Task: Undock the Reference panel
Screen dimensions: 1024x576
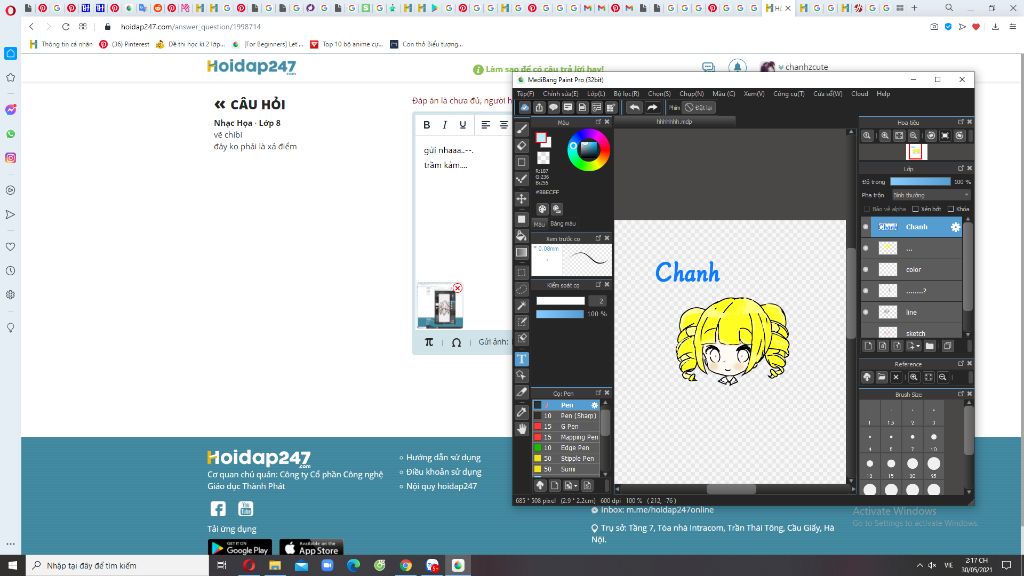Action: 961,364
